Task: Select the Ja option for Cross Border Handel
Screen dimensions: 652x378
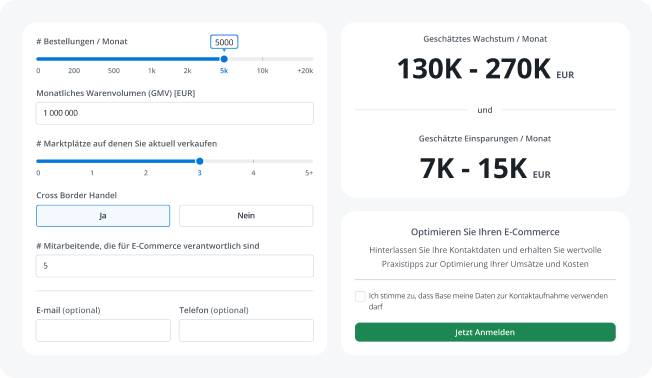Action: click(x=103, y=216)
